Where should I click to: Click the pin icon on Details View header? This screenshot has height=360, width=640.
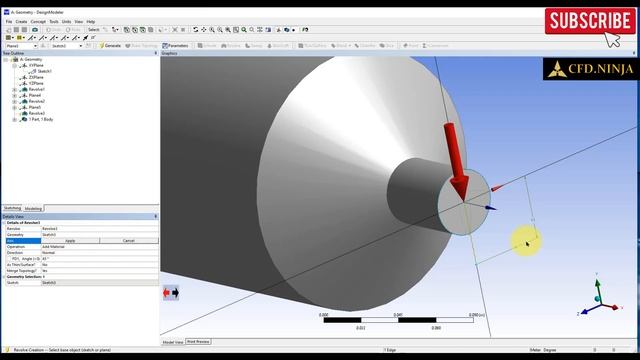(x=156, y=216)
